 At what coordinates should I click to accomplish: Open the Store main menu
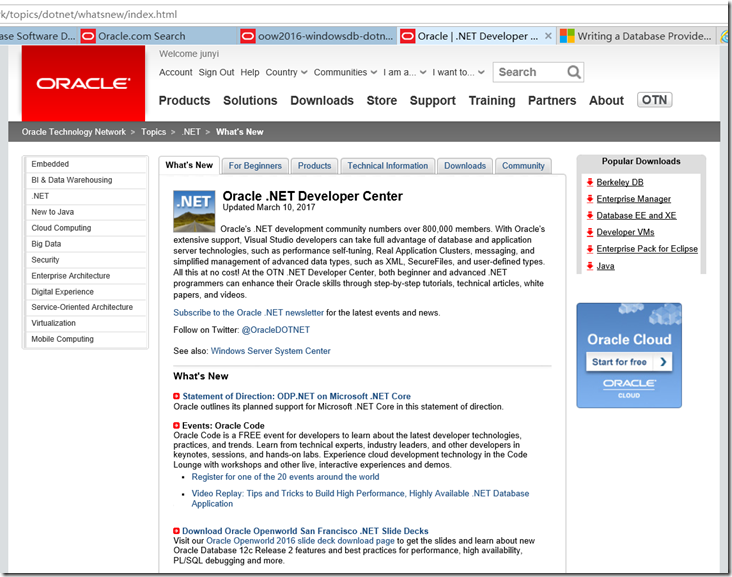point(382,100)
